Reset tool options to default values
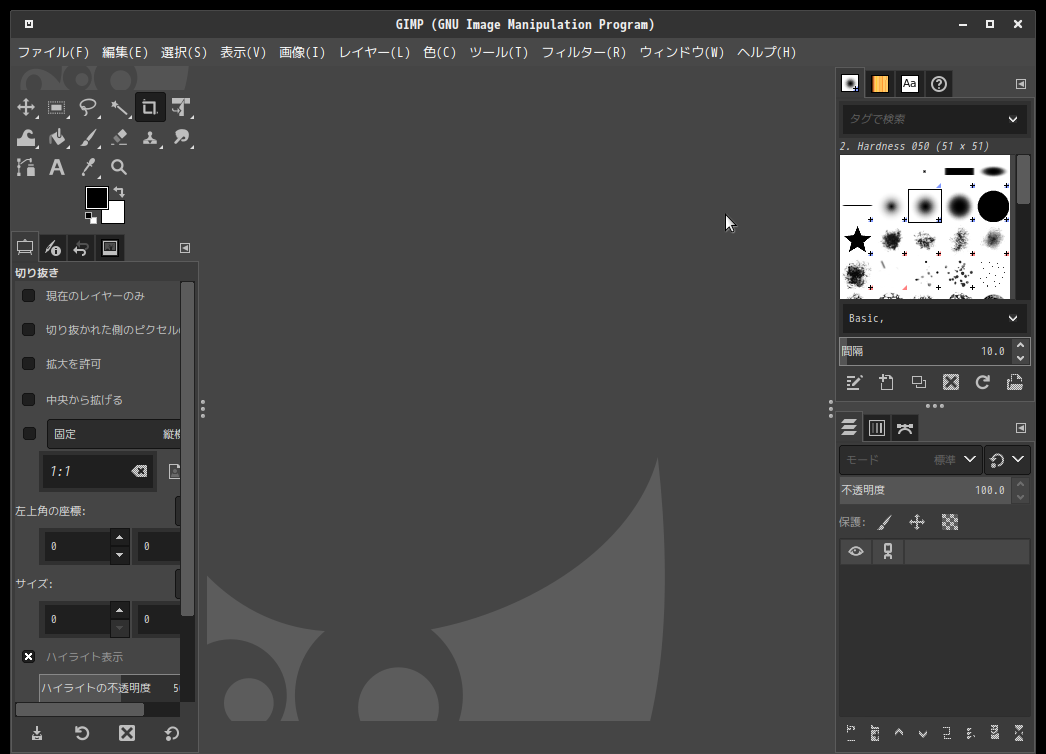This screenshot has width=1046, height=754. [171, 733]
